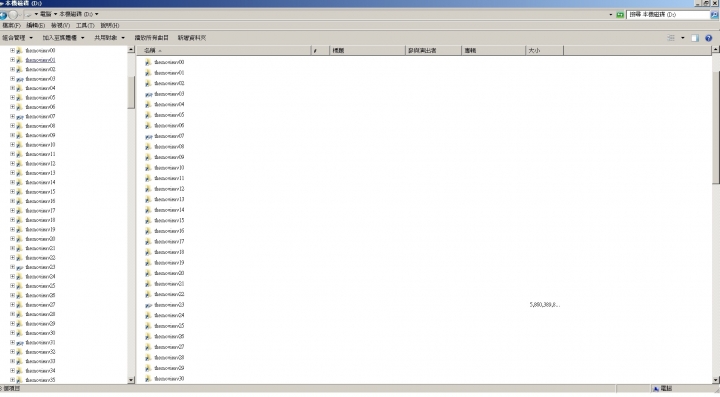Click folder icon of item ending 31 in tree pane

click(x=19, y=342)
